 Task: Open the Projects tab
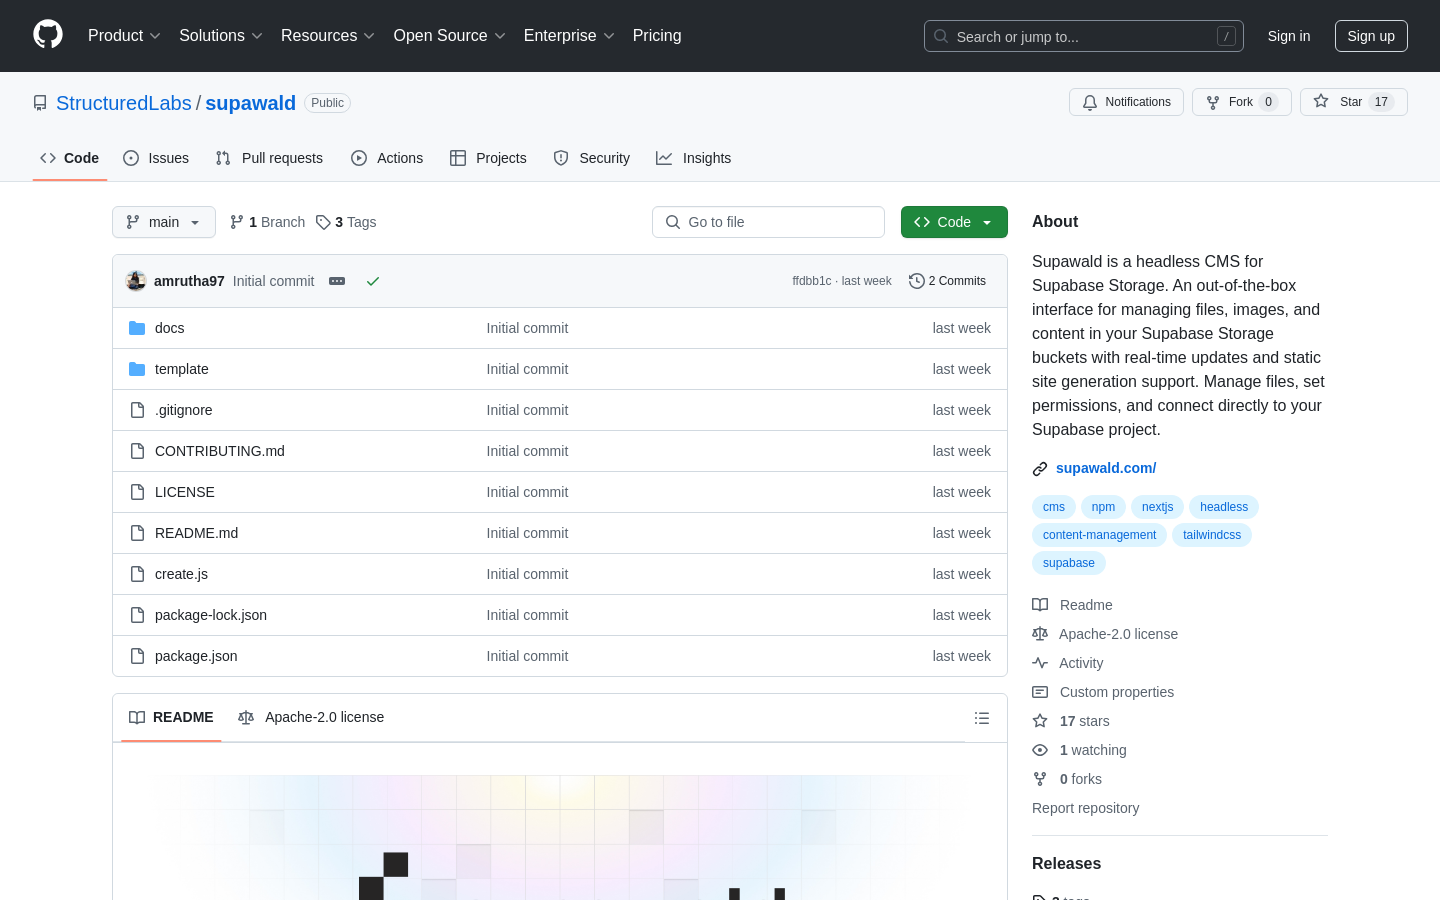tap(488, 158)
